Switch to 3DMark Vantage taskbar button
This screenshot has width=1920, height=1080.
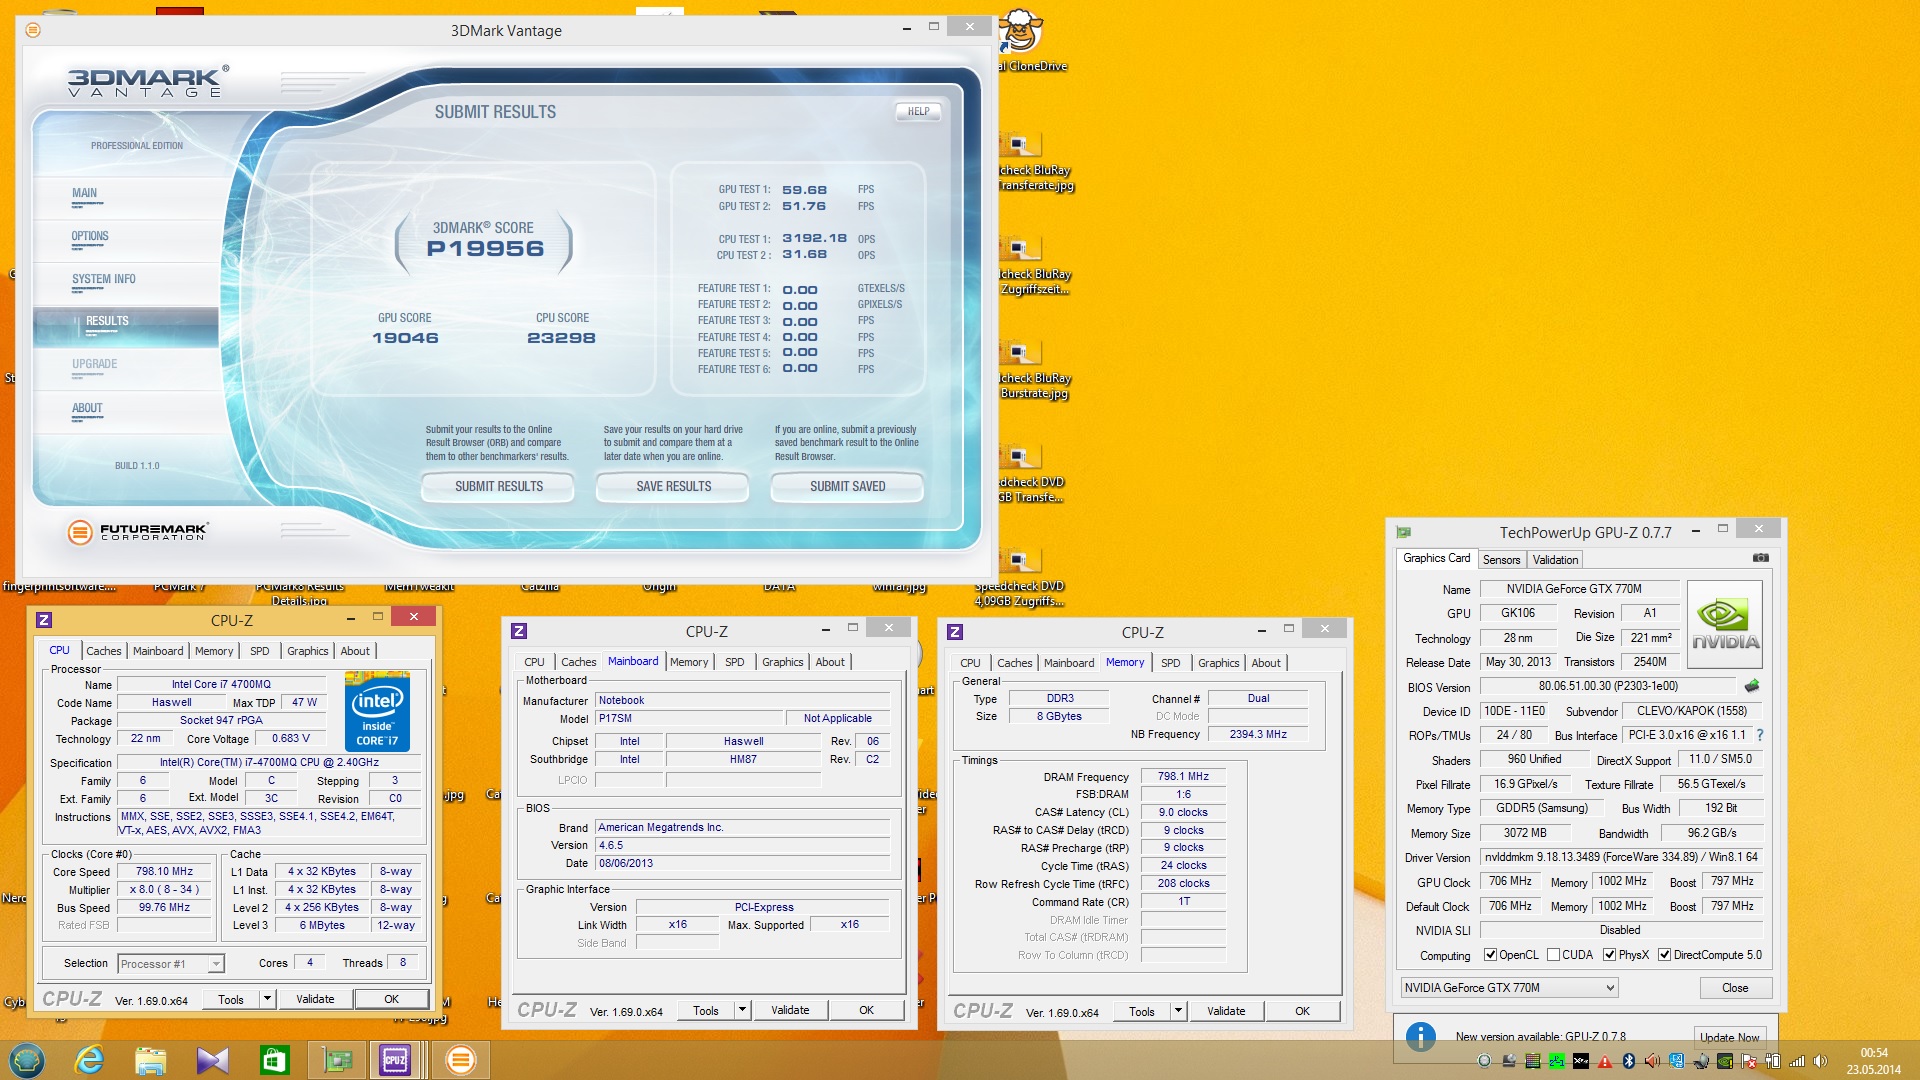coord(461,1060)
